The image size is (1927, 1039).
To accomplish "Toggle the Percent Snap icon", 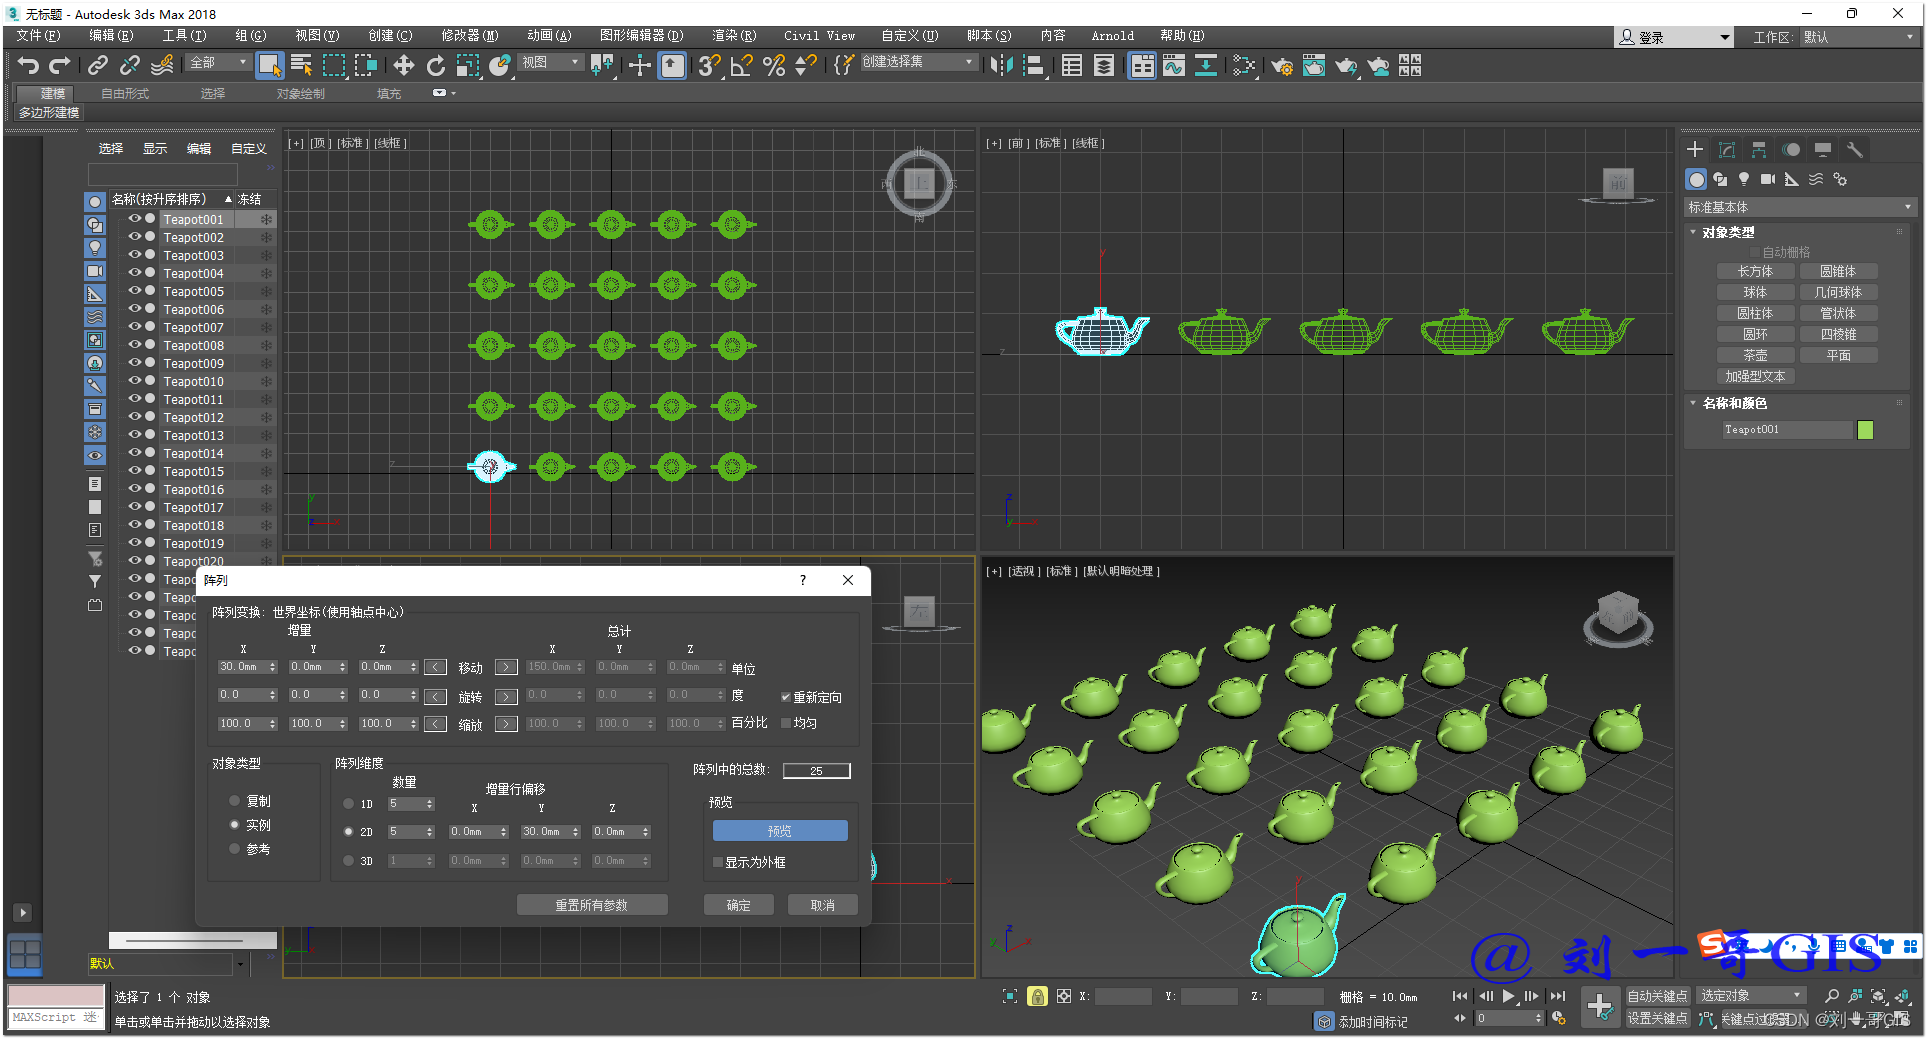I will (773, 66).
